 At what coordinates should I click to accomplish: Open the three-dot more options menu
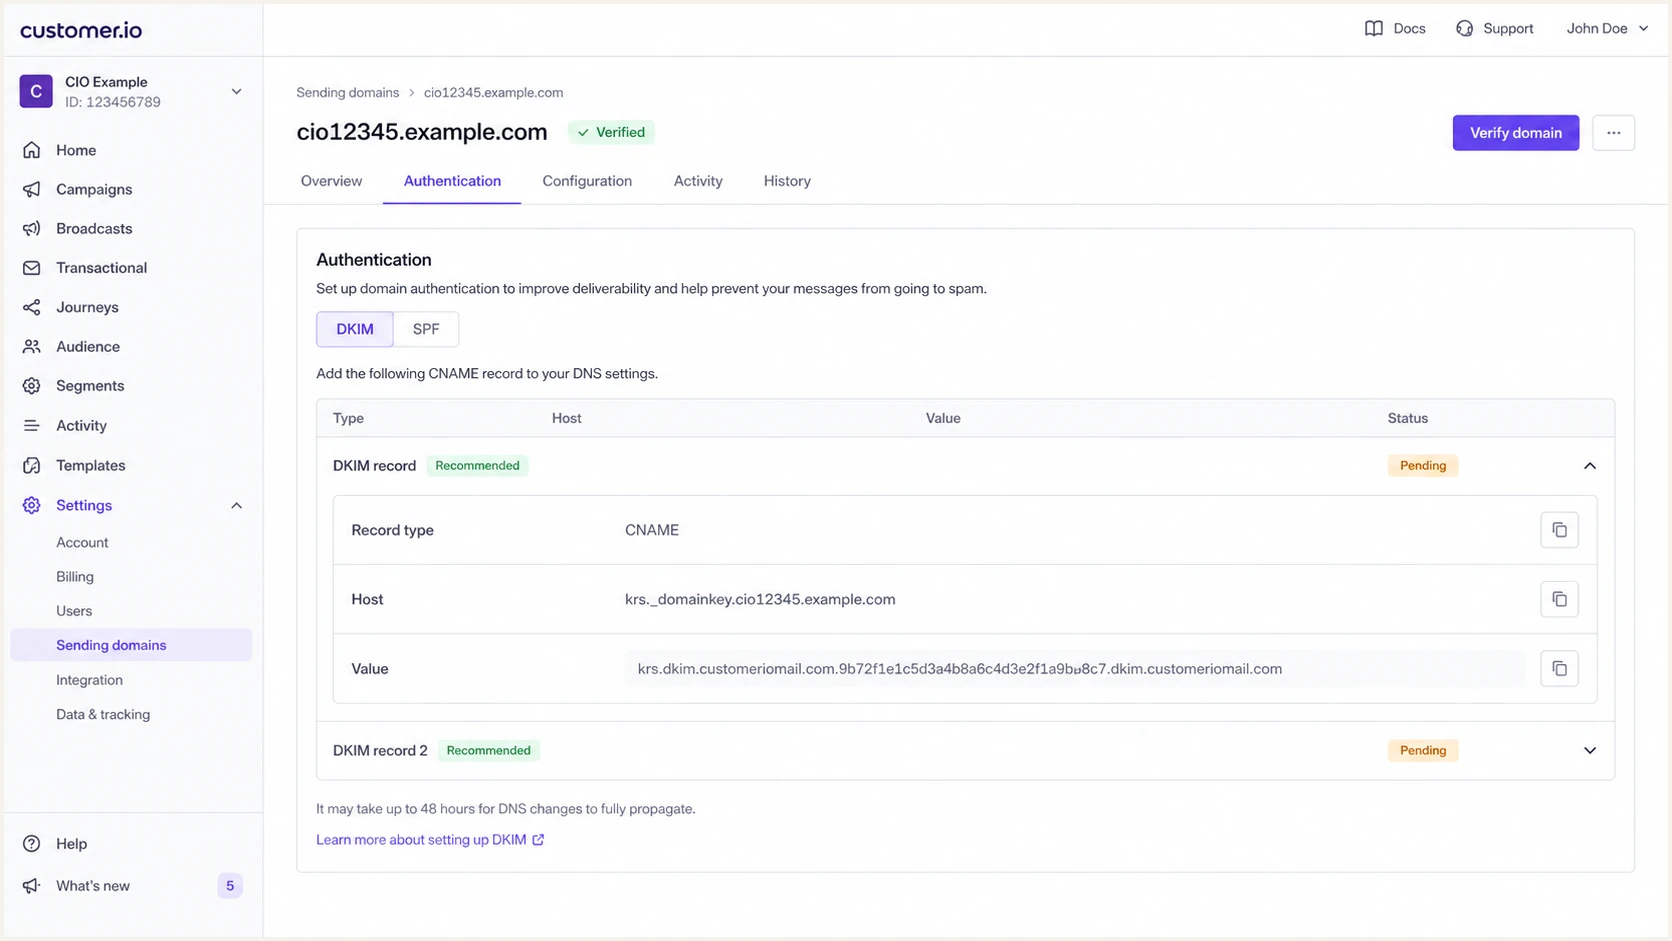(x=1613, y=133)
